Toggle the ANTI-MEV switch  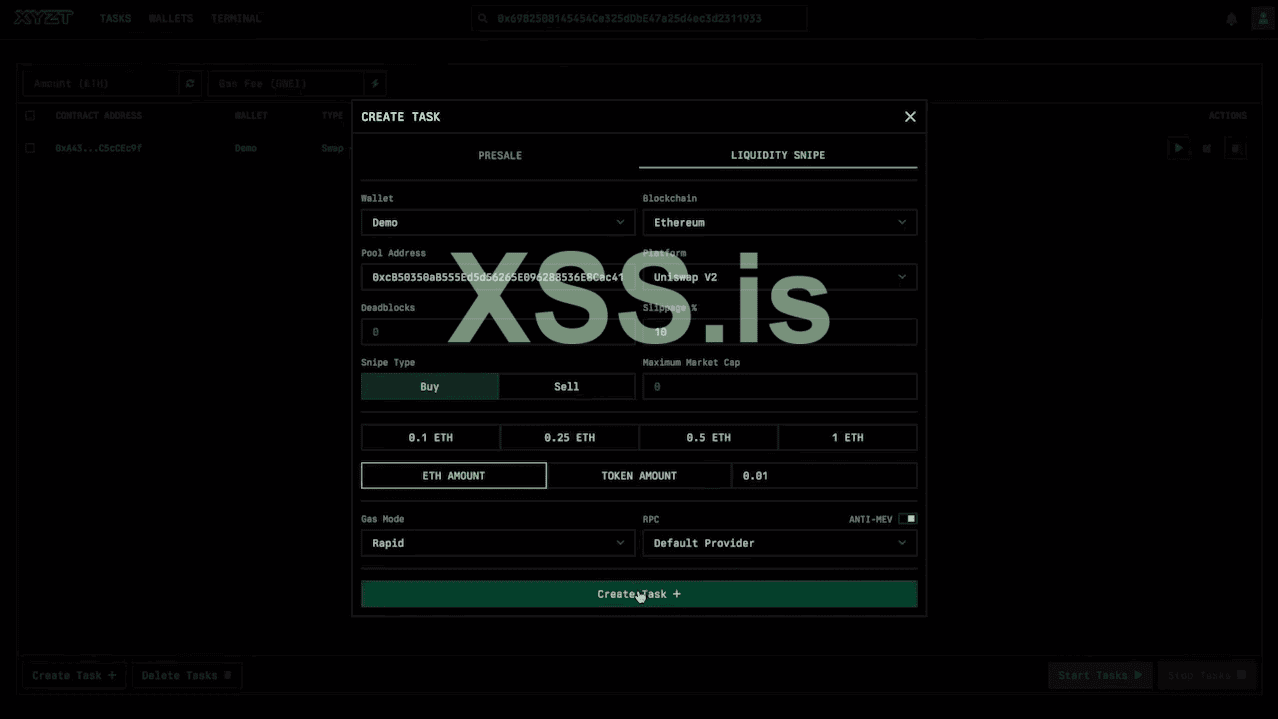click(907, 519)
